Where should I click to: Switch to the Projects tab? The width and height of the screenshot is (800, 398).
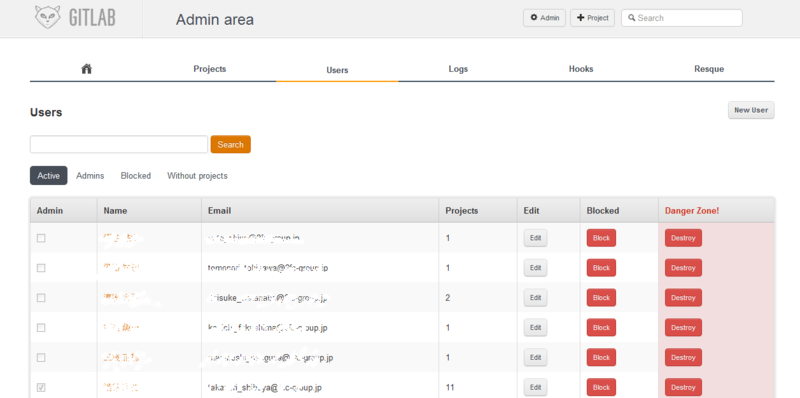point(210,69)
